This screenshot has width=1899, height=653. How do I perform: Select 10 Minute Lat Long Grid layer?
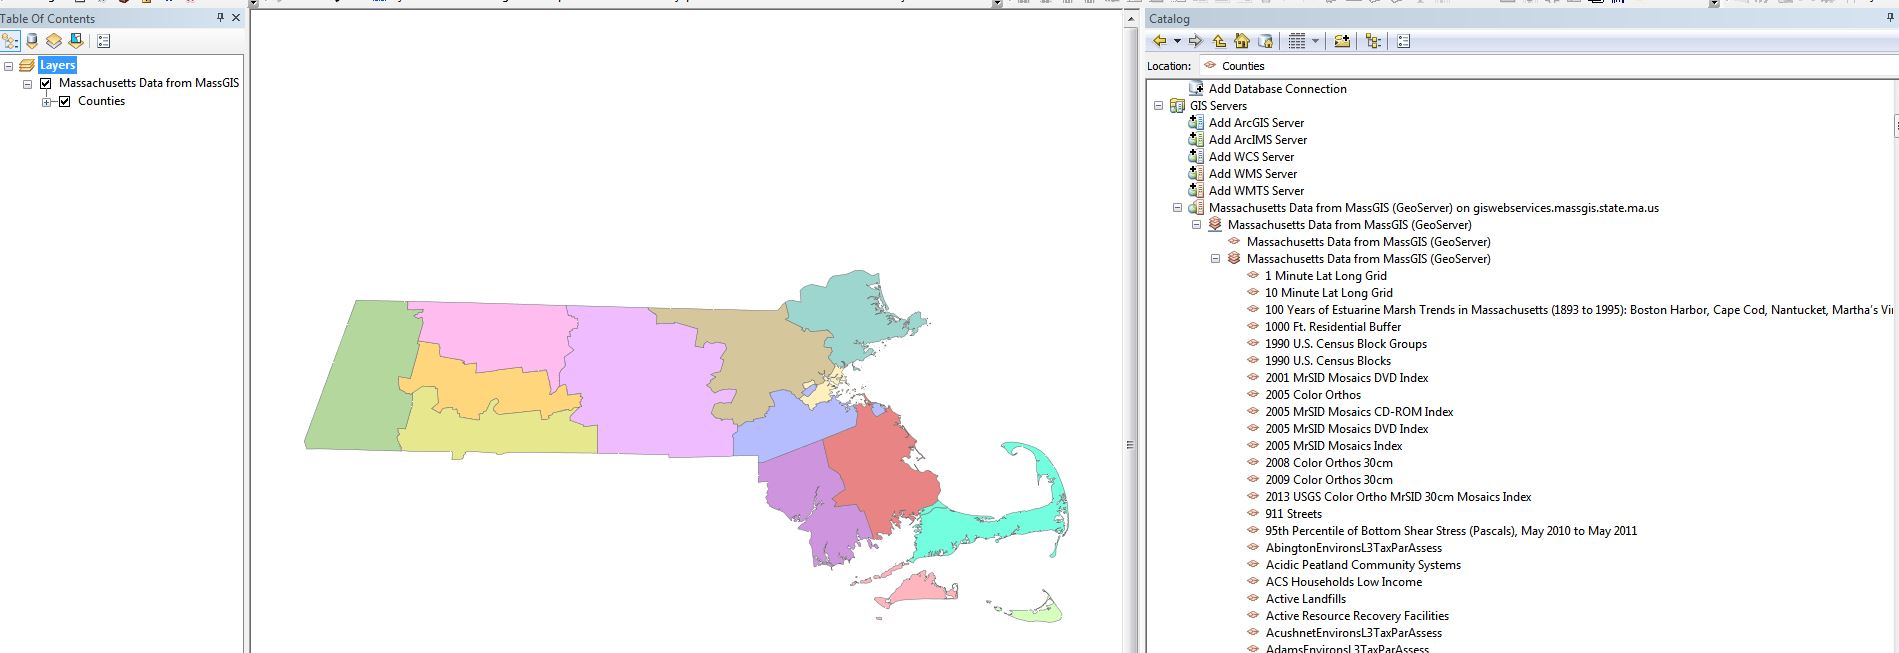(x=1328, y=293)
